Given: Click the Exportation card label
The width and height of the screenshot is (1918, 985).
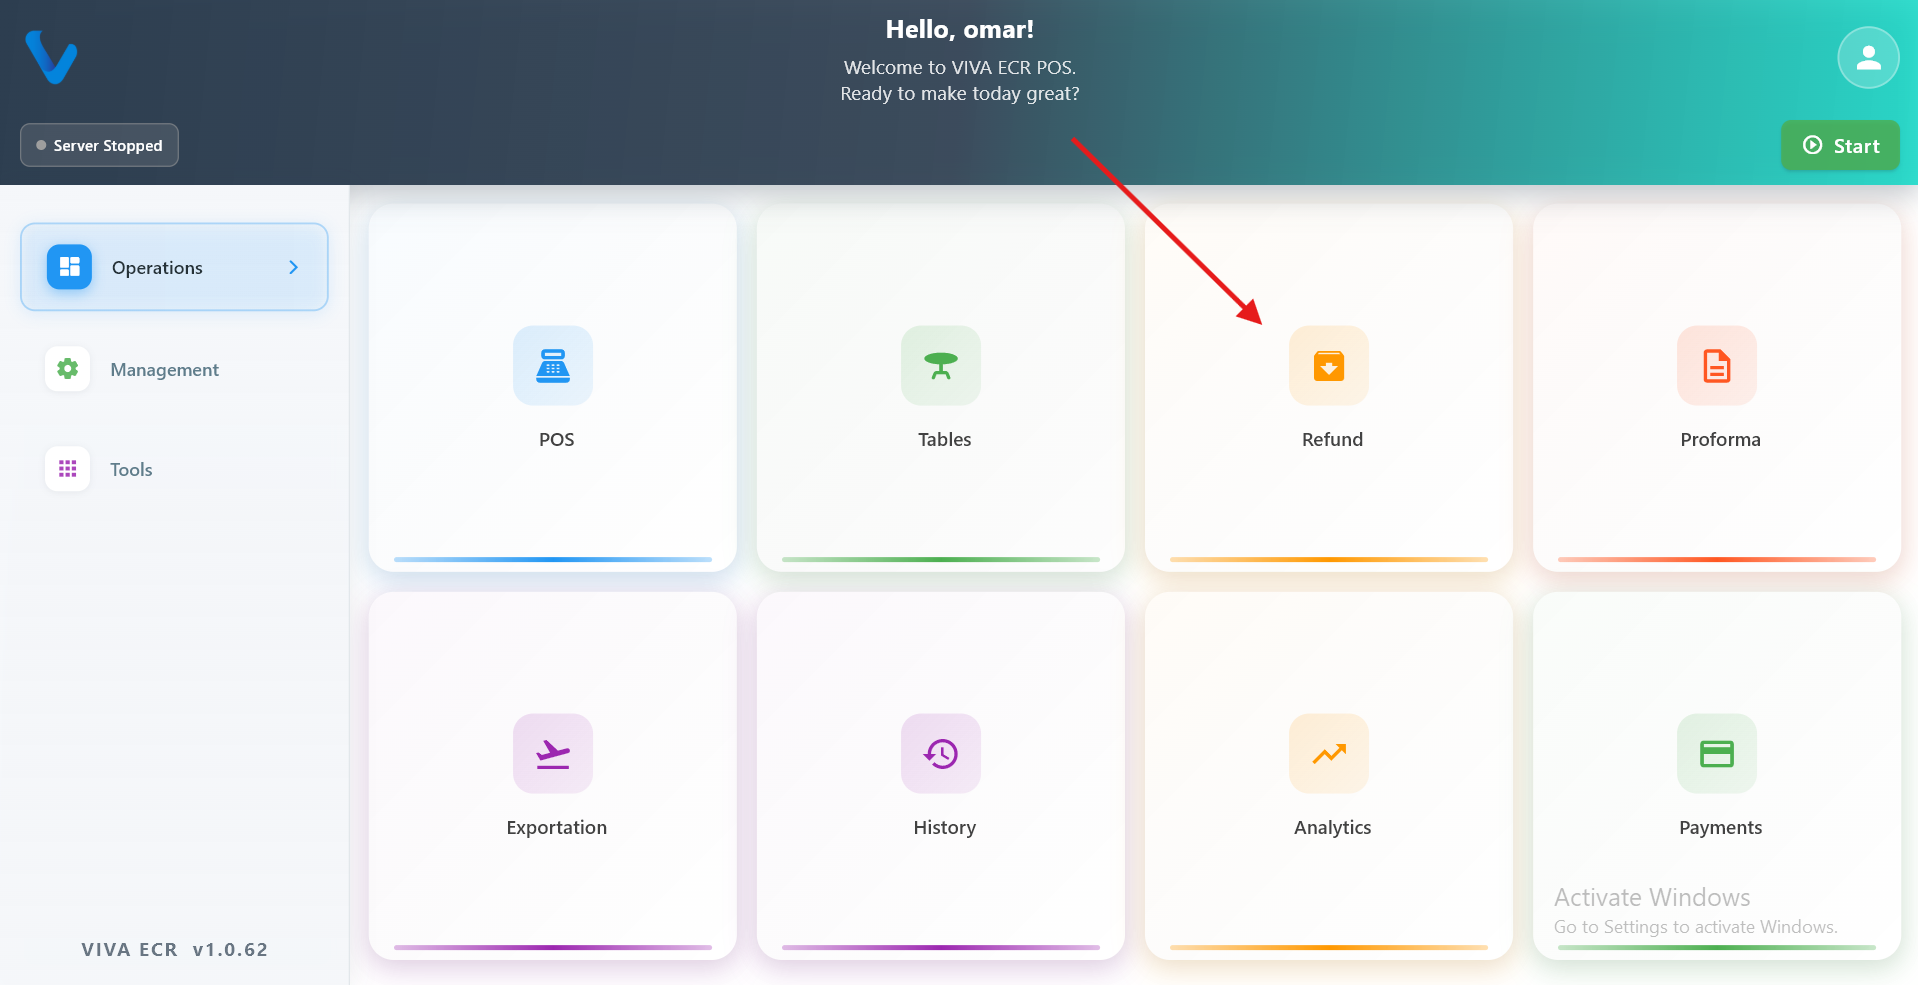Looking at the screenshot, I should tap(557, 828).
